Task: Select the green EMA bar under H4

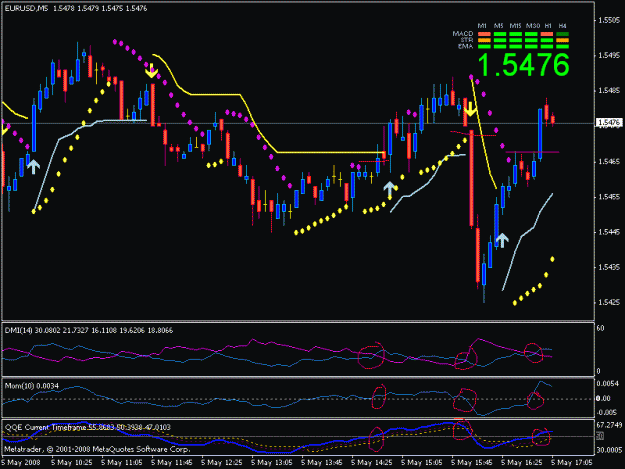Action: [x=562, y=46]
